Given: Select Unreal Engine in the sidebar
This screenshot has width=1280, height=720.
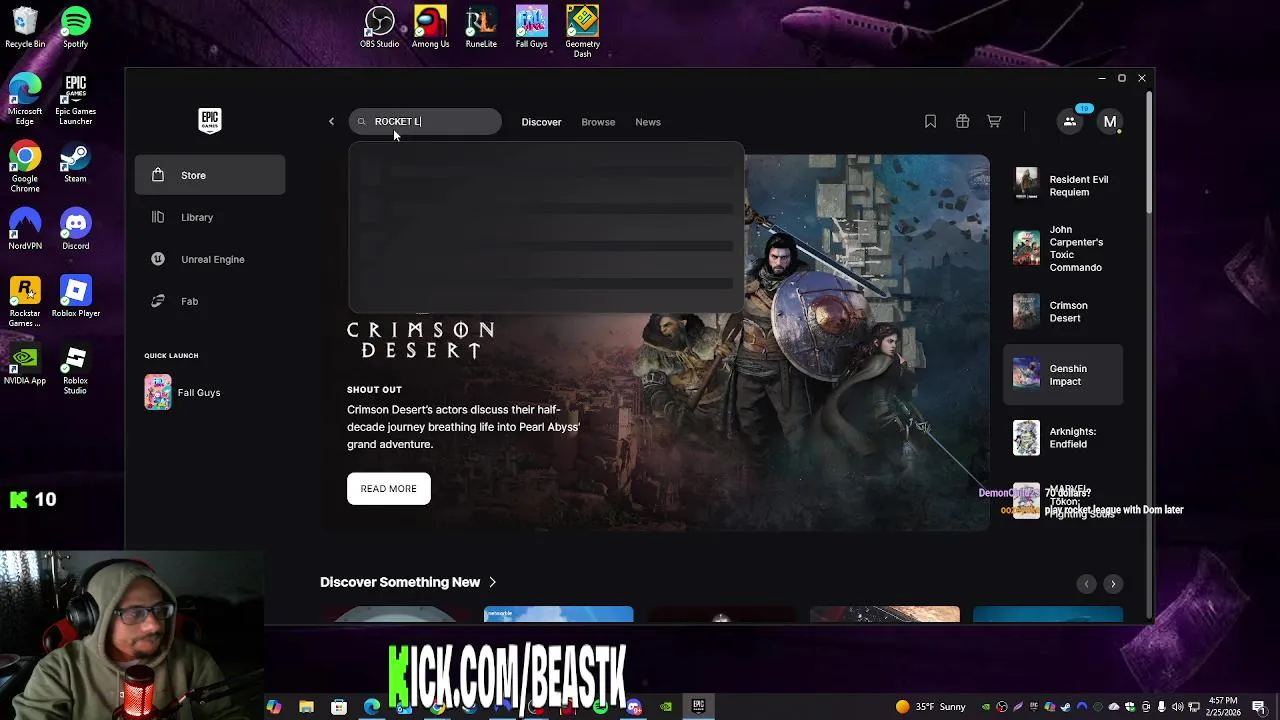Looking at the screenshot, I should (210, 259).
